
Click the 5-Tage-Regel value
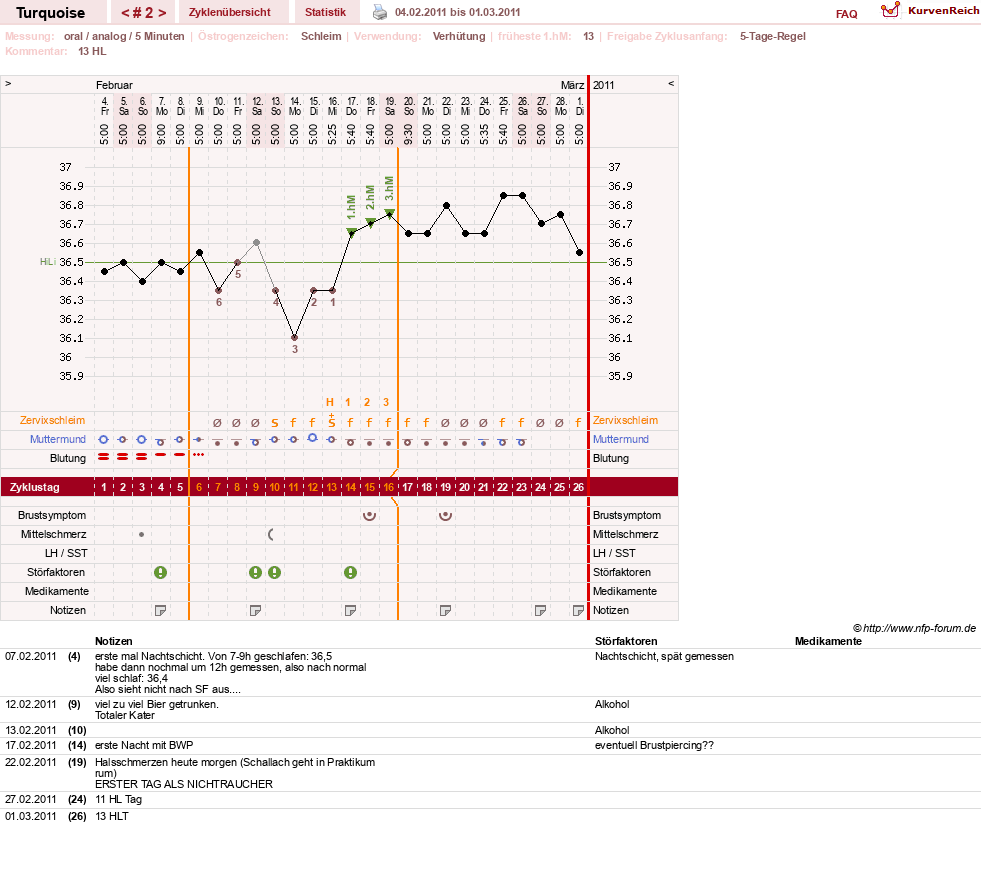tap(773, 36)
